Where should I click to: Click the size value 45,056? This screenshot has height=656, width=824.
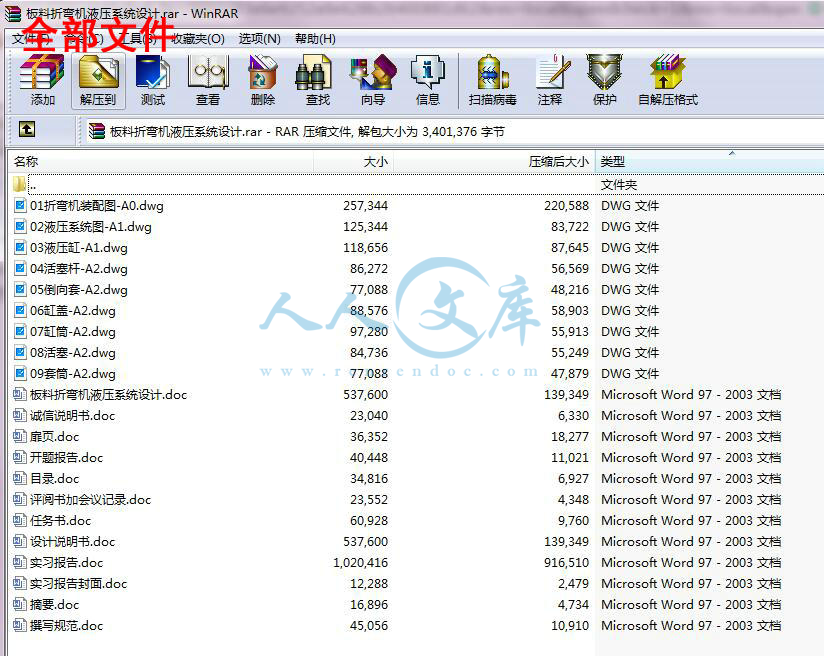click(x=369, y=626)
